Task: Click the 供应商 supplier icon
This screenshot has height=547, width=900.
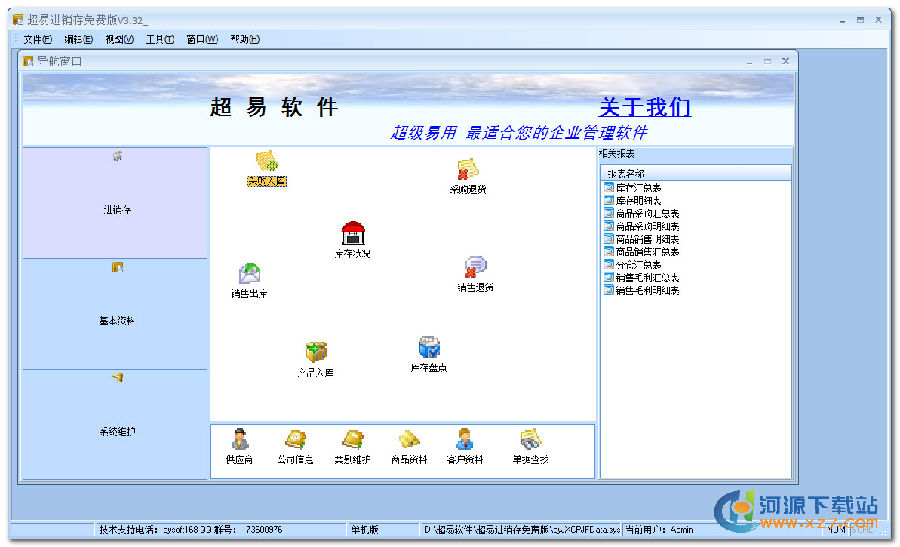Action: pos(240,440)
